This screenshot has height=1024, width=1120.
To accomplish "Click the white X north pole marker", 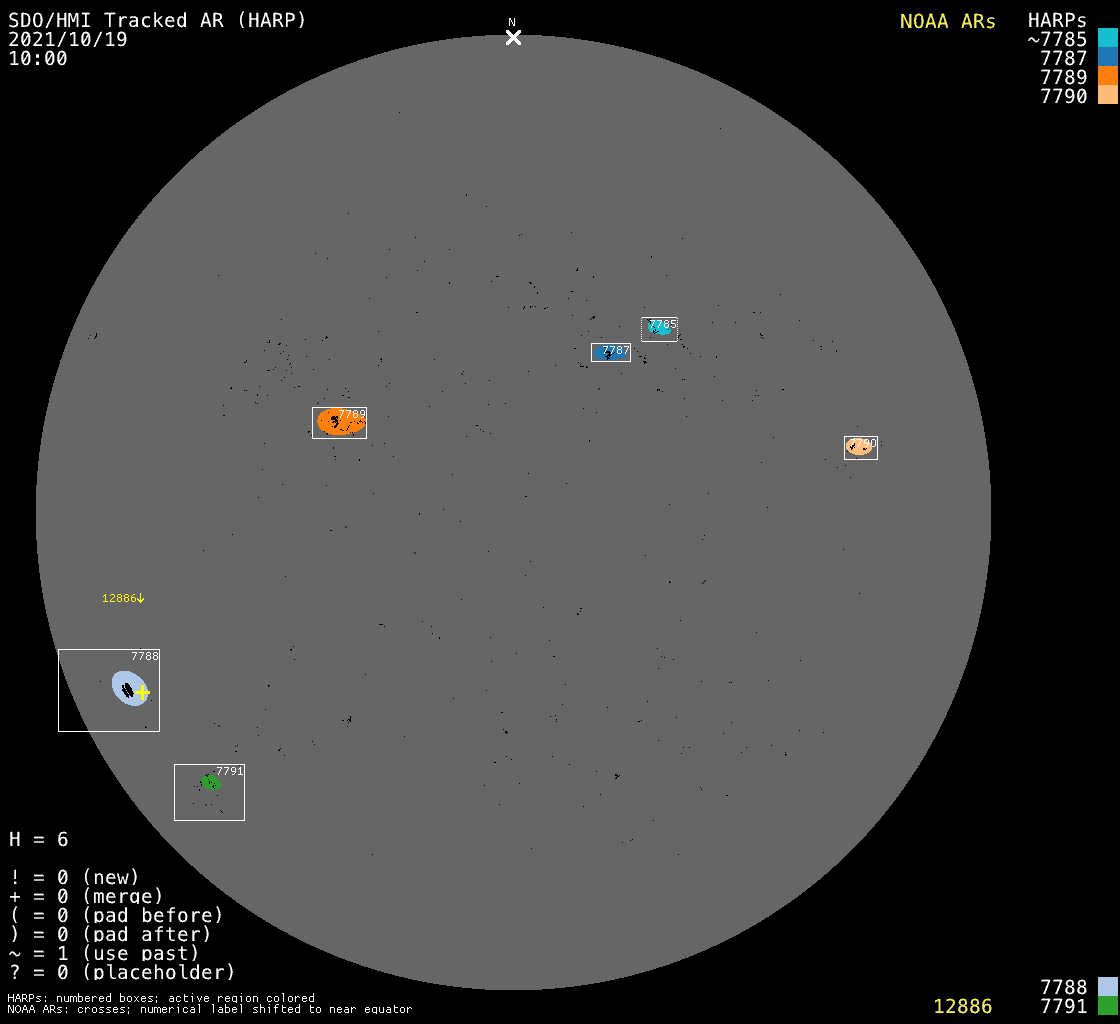I will (x=513, y=37).
